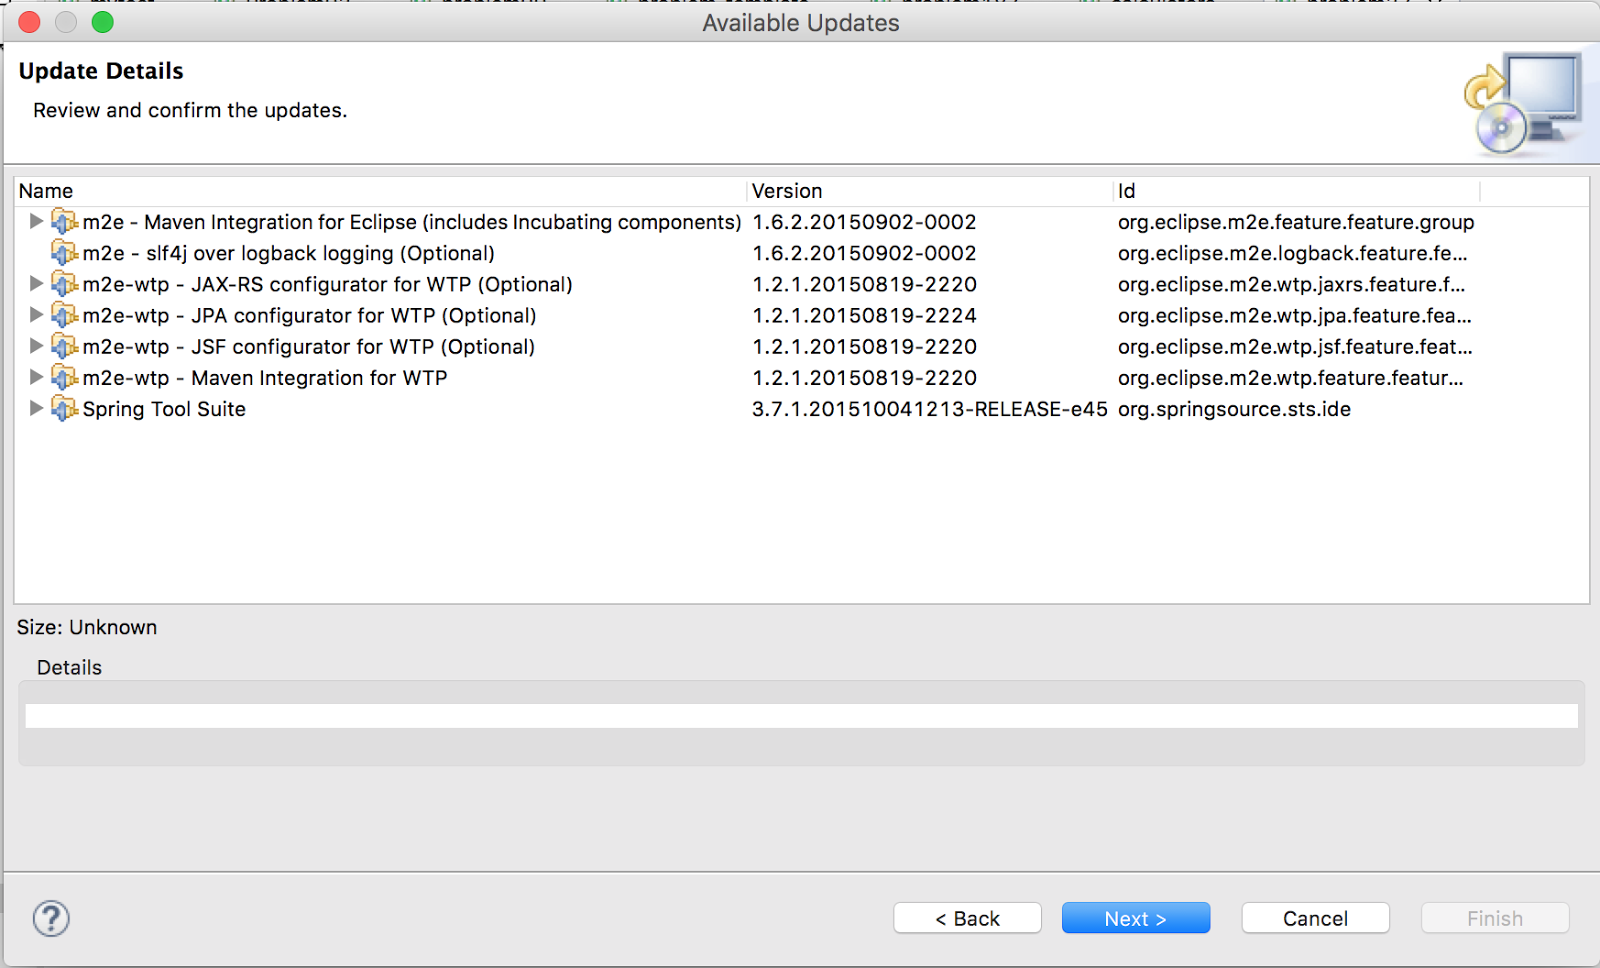Sort the list by Version column header
This screenshot has width=1600, height=968.
click(x=930, y=191)
